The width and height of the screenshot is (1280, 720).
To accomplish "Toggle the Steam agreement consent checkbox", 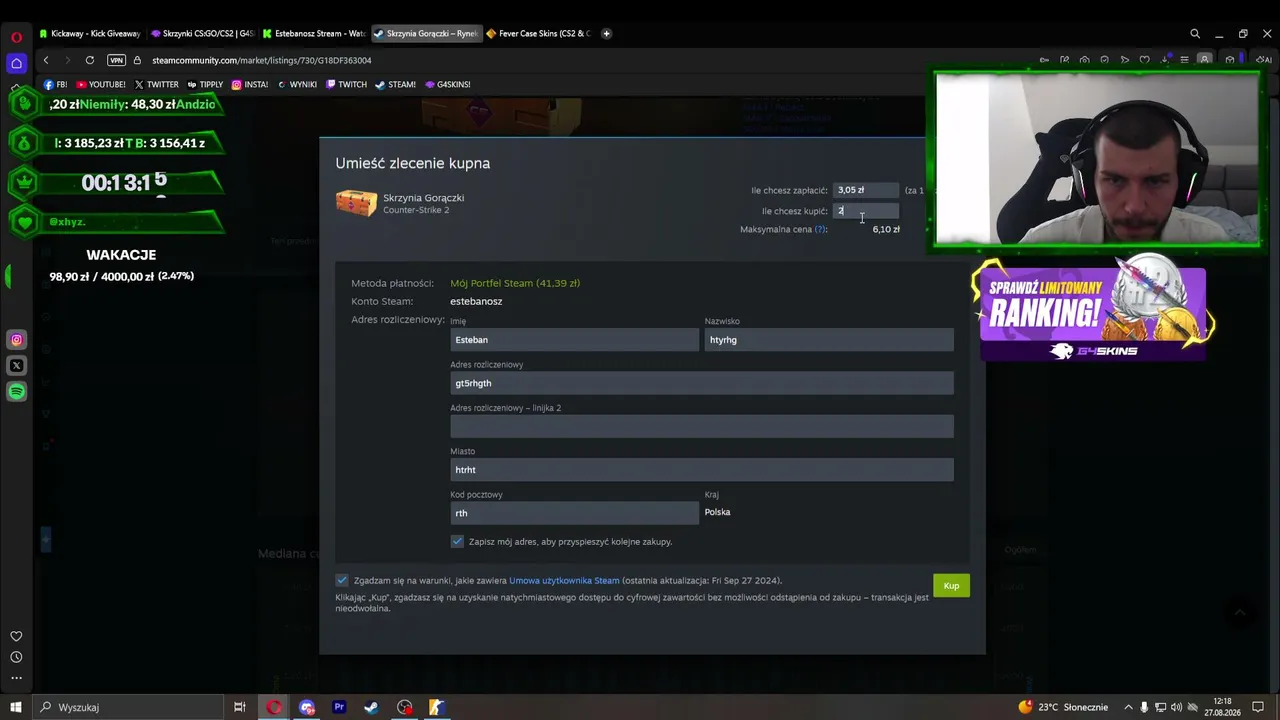I will coord(342,580).
